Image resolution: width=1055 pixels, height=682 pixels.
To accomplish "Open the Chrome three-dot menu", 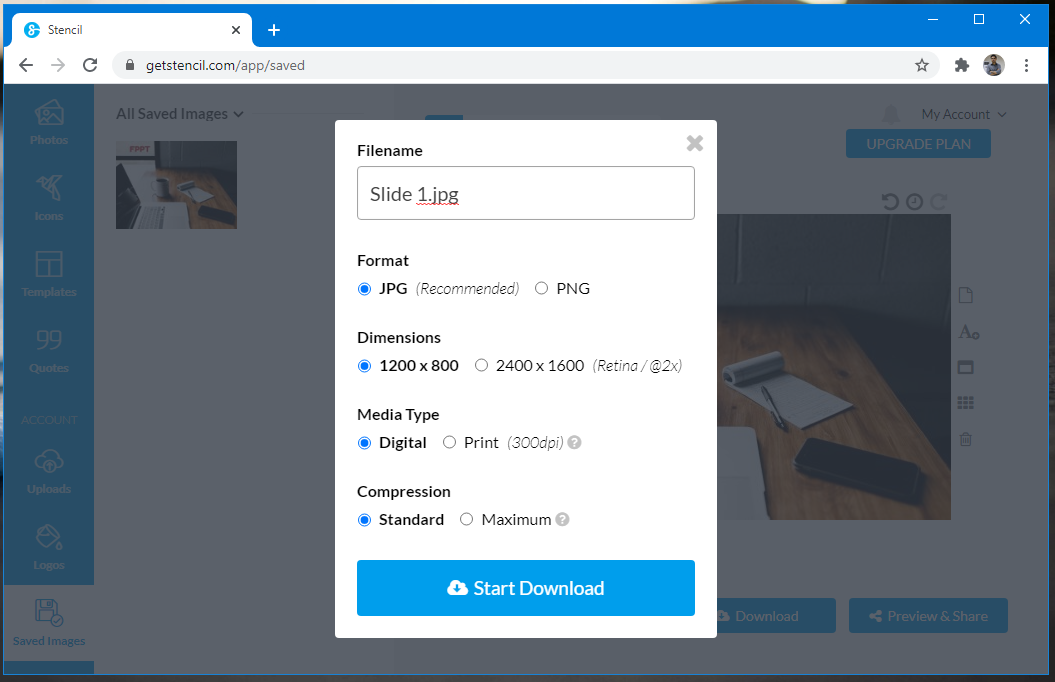I will pyautogui.click(x=1026, y=65).
